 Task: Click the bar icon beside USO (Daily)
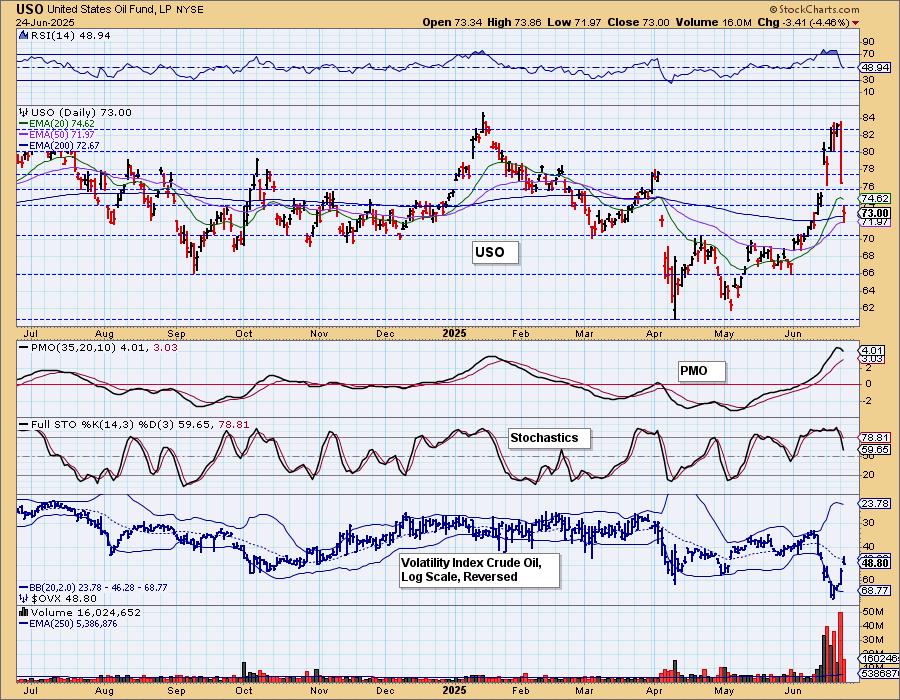click(24, 112)
